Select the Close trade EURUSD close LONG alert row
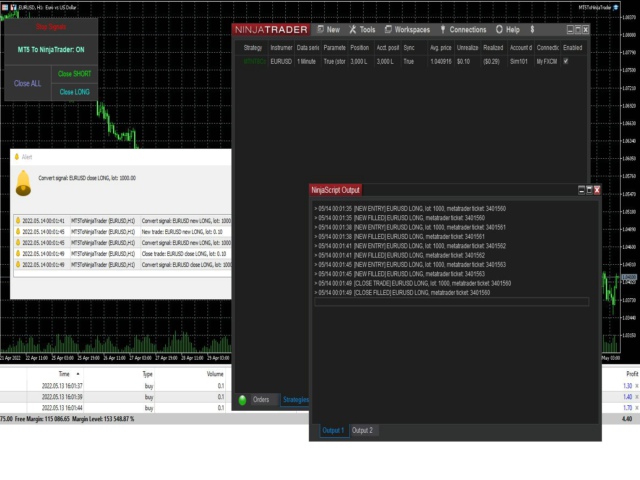 (x=122, y=254)
